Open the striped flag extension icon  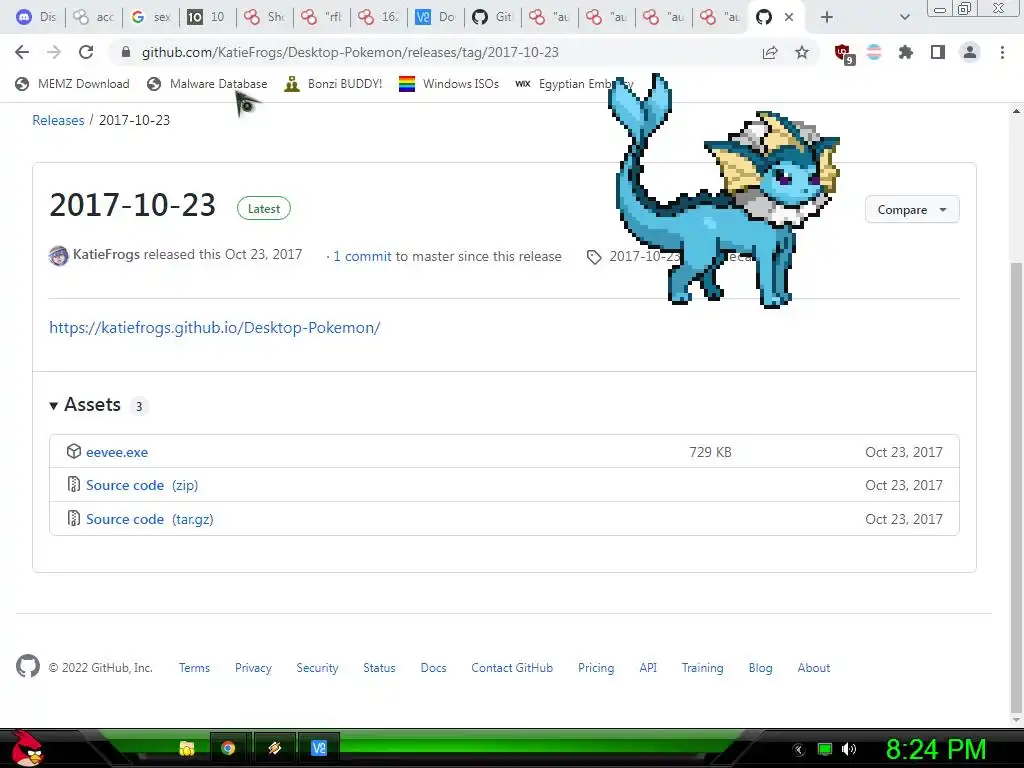click(x=874, y=52)
